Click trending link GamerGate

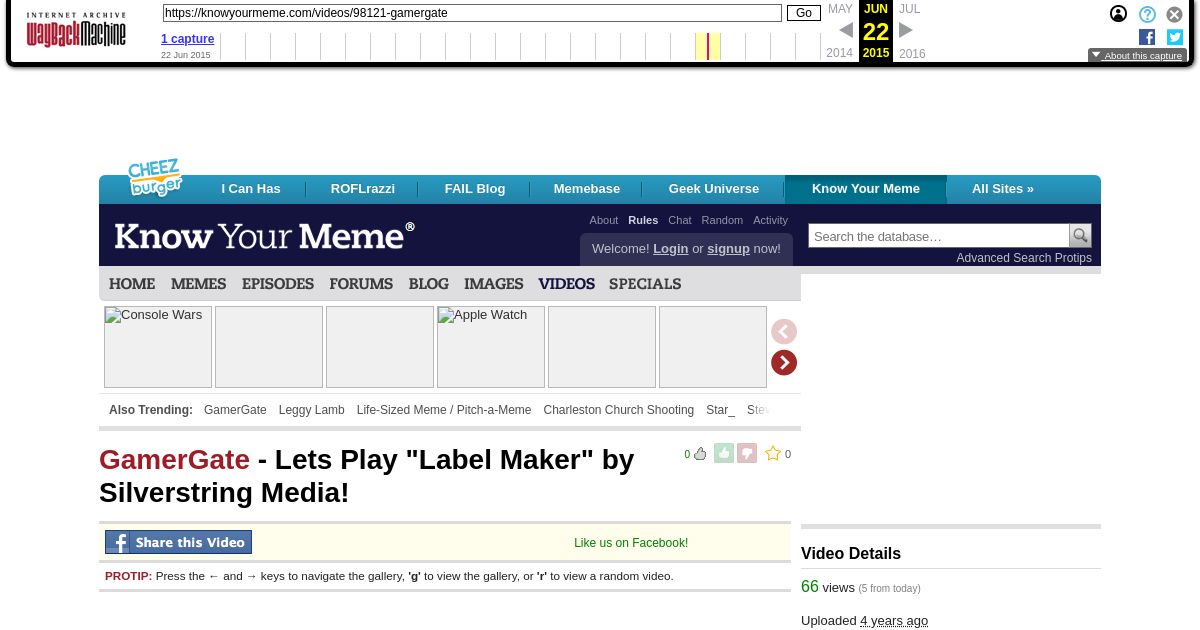235,410
